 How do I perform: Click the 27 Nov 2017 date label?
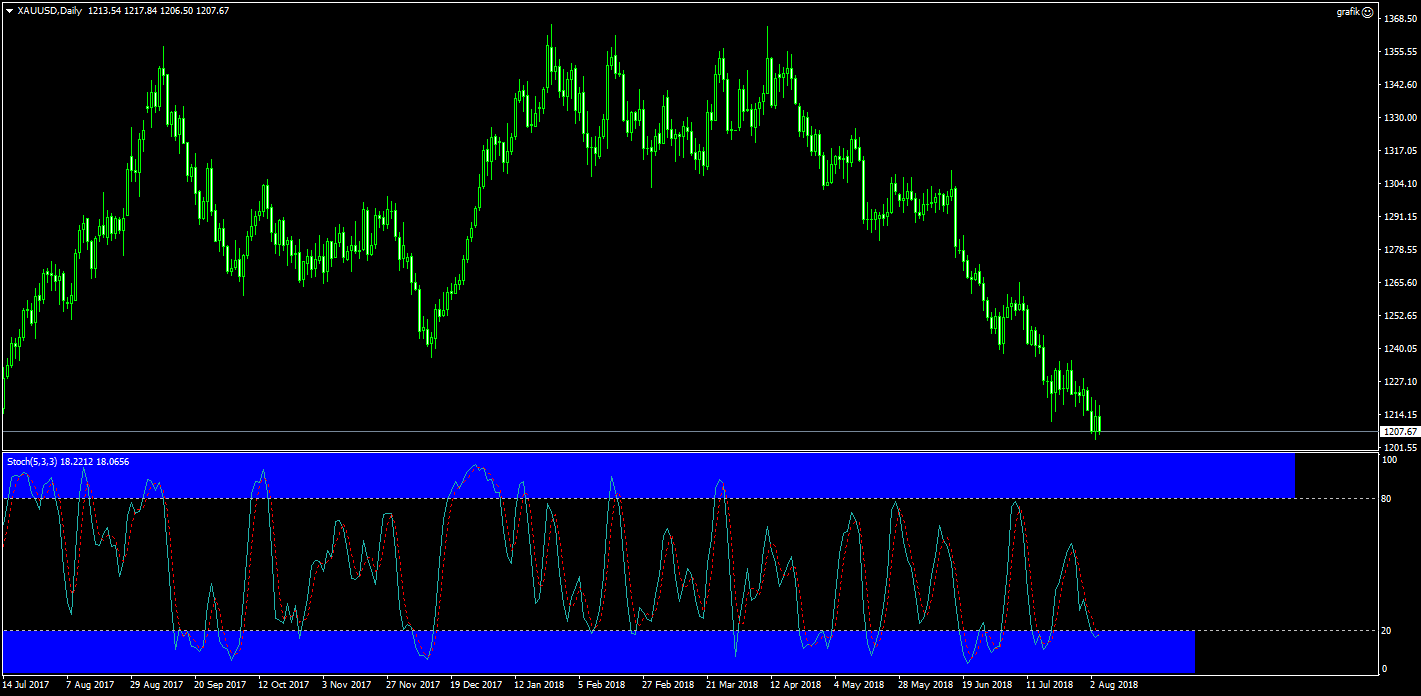pos(412,685)
